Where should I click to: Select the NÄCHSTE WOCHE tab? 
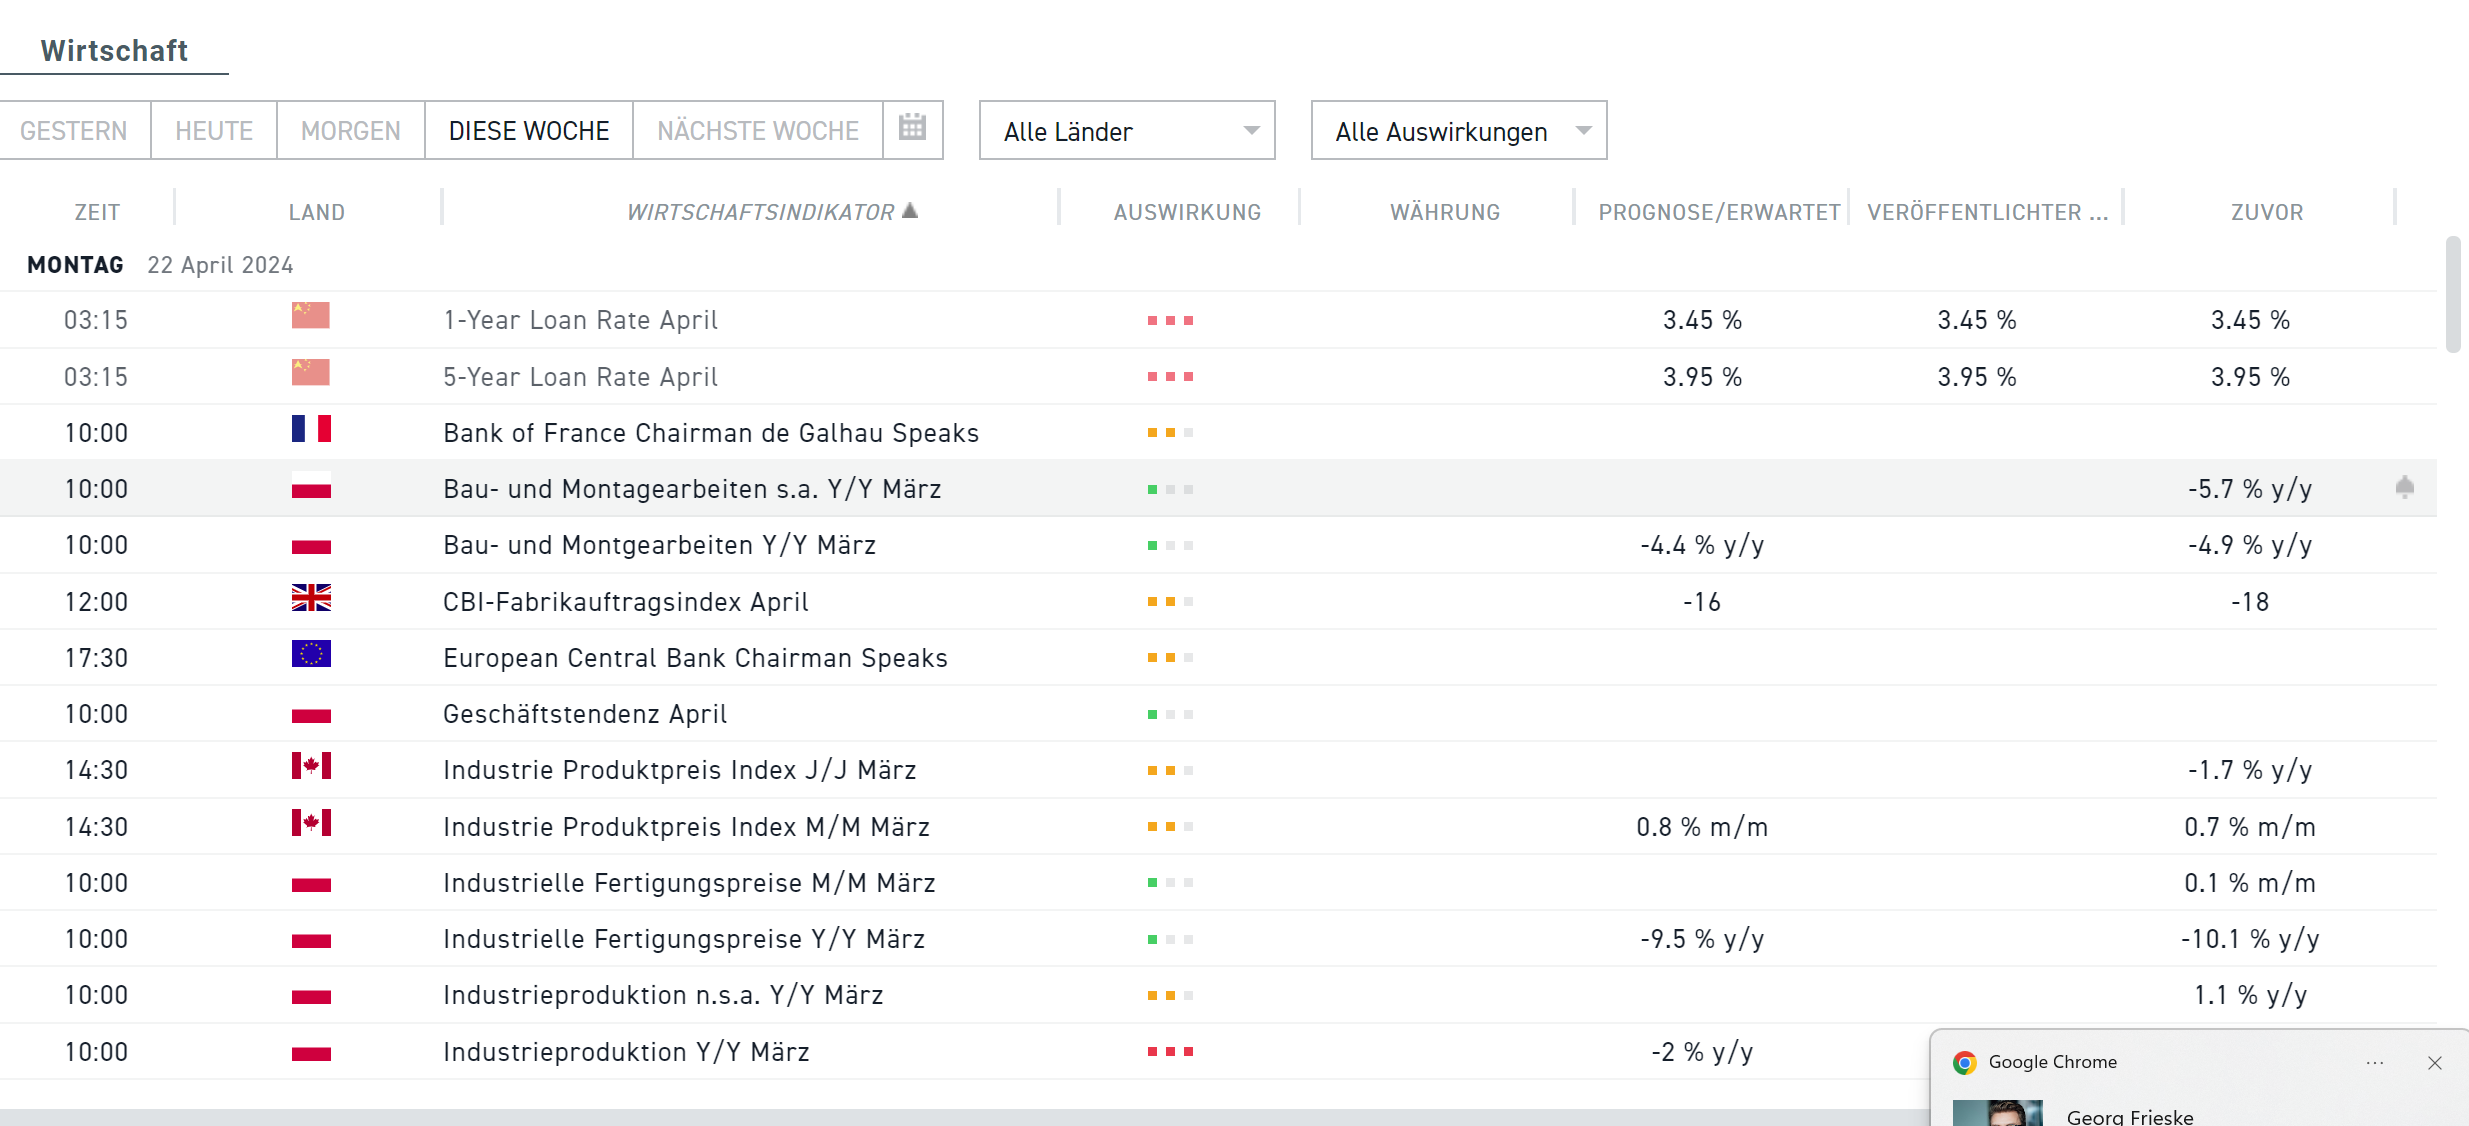pos(757,131)
